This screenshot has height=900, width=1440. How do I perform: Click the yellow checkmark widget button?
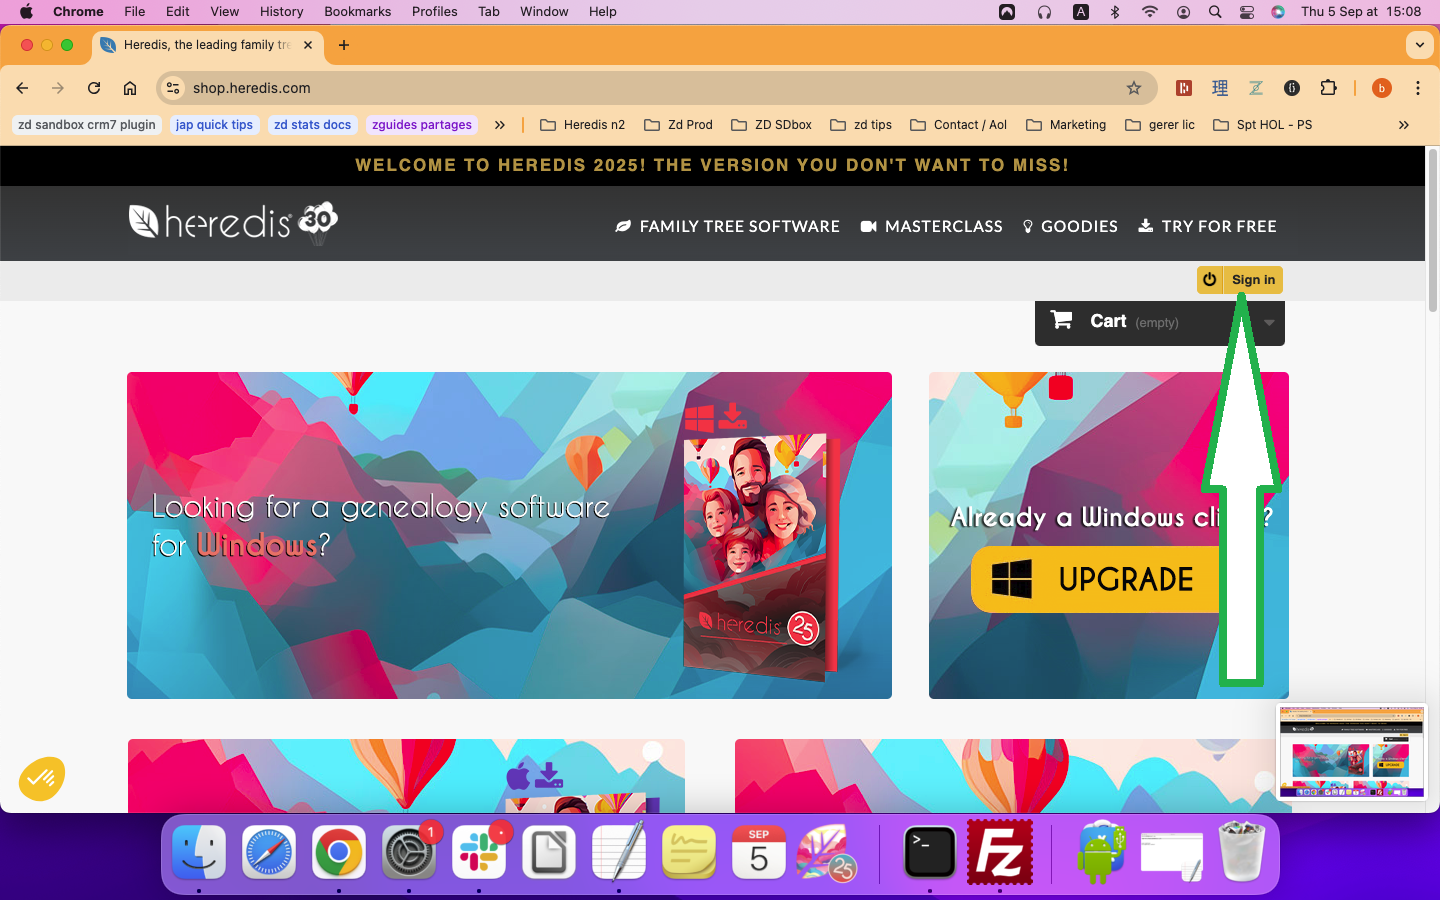point(42,778)
